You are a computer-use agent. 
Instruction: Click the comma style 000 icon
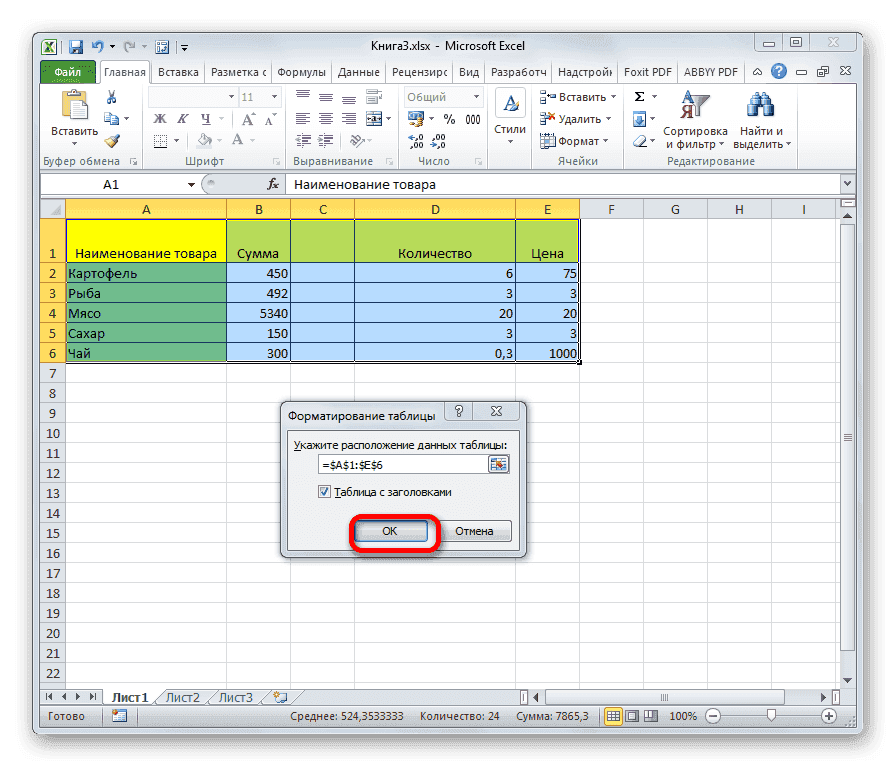coord(474,119)
